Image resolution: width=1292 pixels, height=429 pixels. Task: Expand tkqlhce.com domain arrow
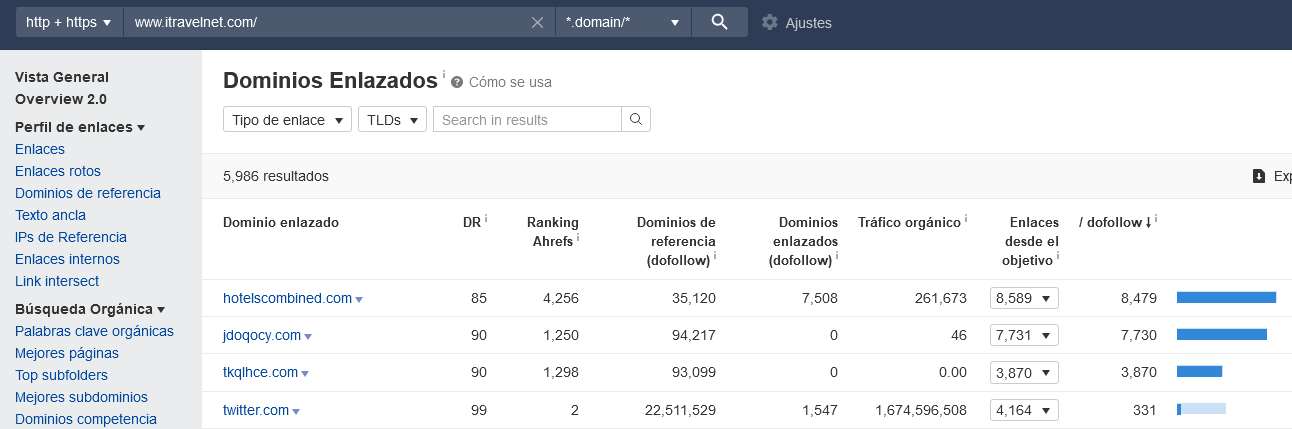click(x=305, y=374)
